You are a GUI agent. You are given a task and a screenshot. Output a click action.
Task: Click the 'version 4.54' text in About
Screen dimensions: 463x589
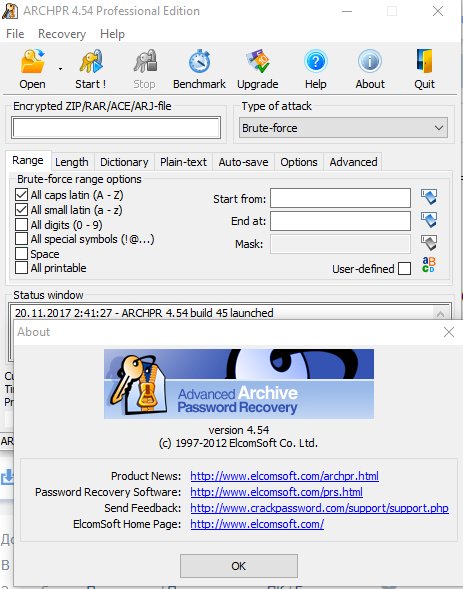(x=239, y=430)
